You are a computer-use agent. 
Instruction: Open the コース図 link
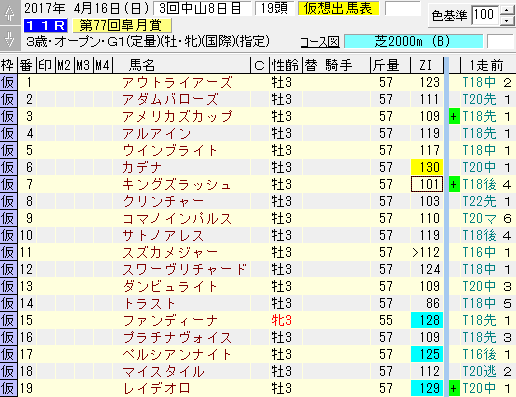[x=320, y=42]
